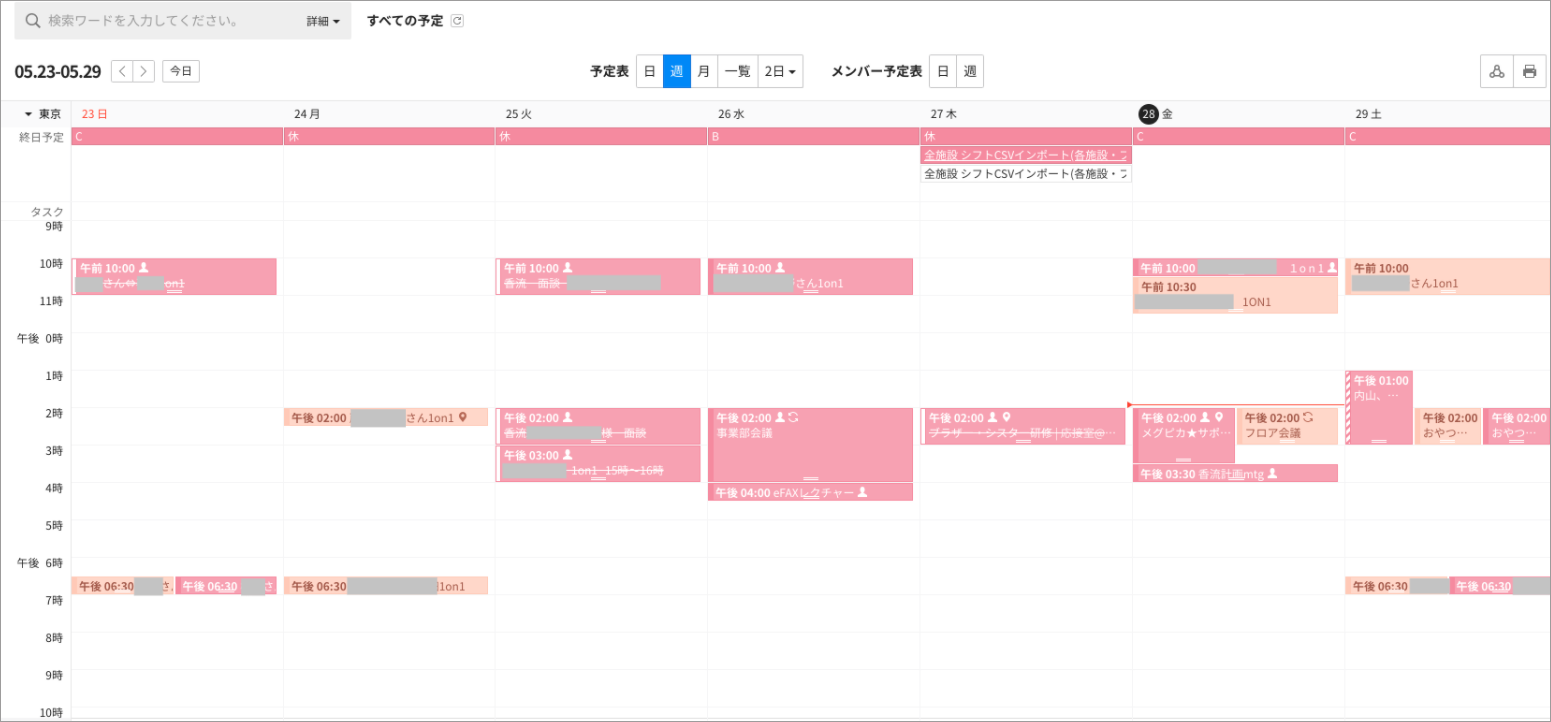Click location pin on 24月 午後 02:00 event

pos(463,417)
